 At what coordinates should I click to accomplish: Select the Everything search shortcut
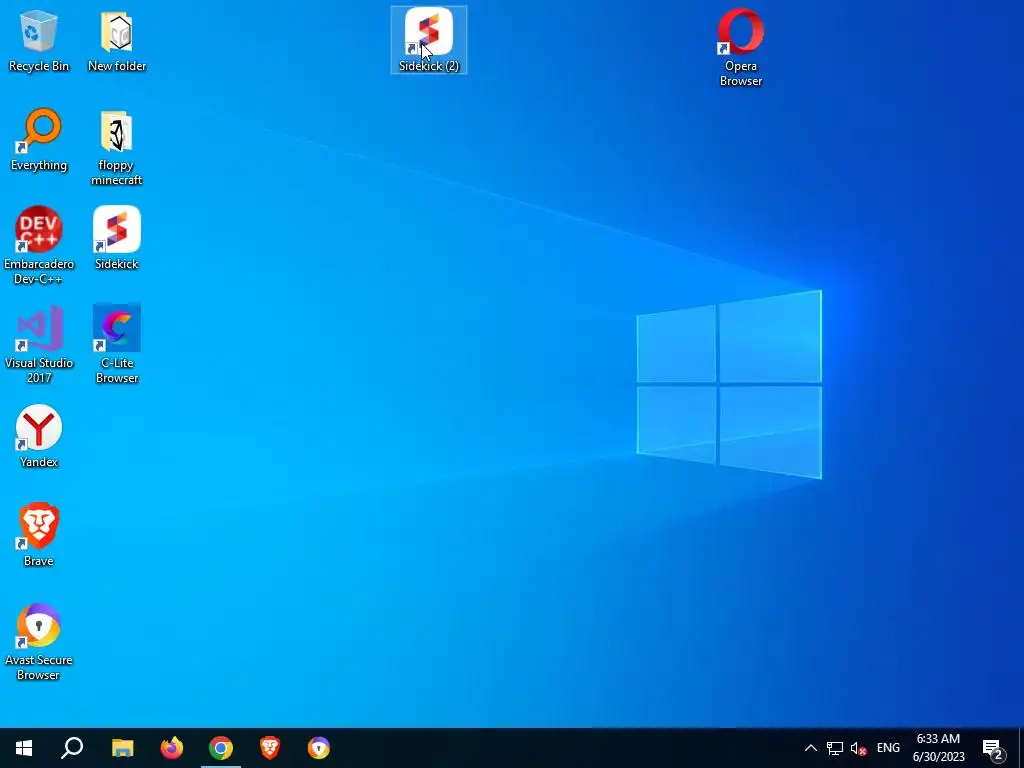tap(39, 140)
